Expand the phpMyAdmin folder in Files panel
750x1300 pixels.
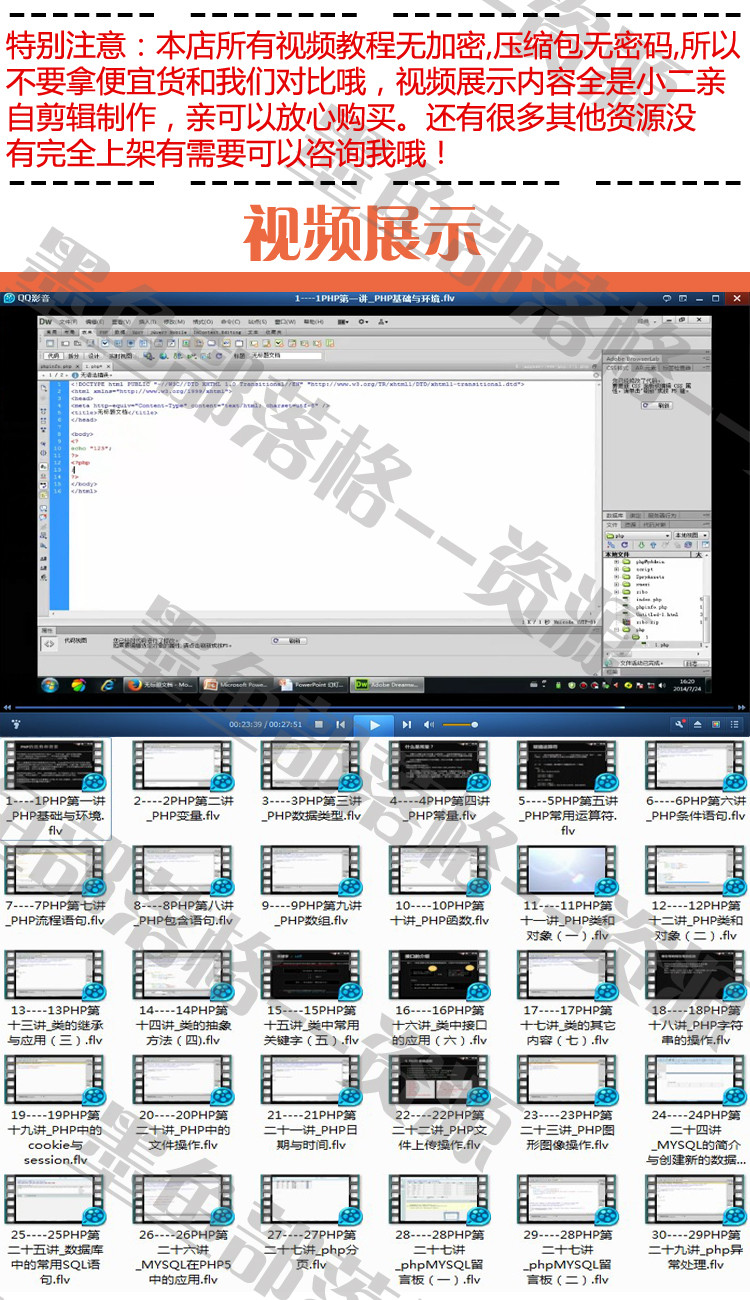(x=617, y=562)
